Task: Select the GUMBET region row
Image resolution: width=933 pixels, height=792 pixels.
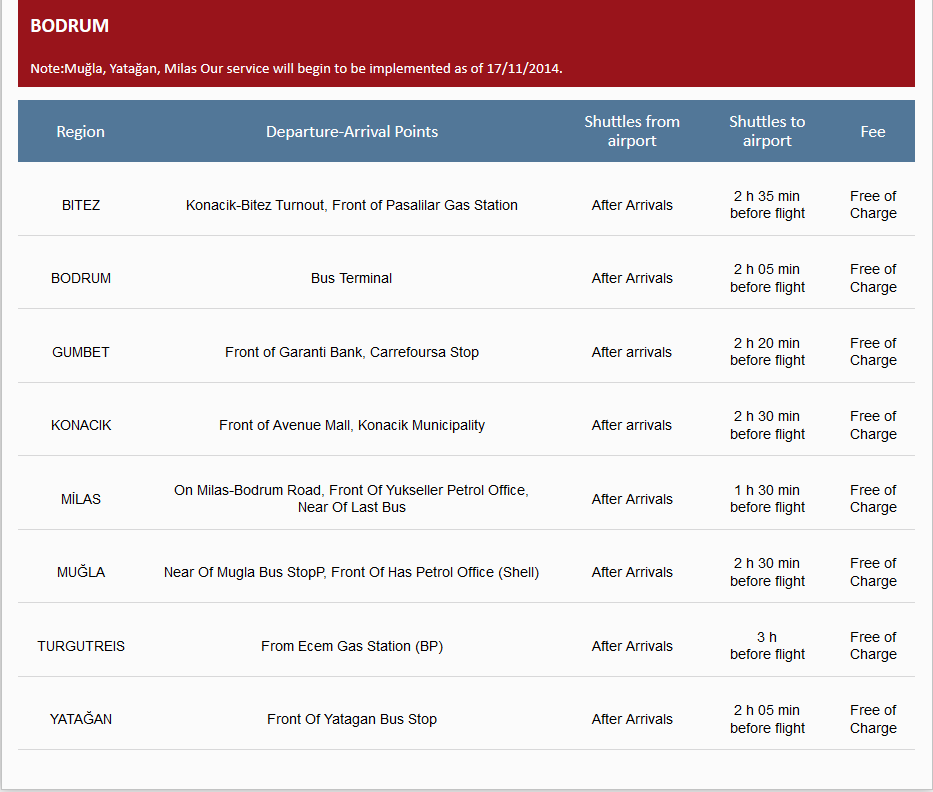Action: (81, 352)
